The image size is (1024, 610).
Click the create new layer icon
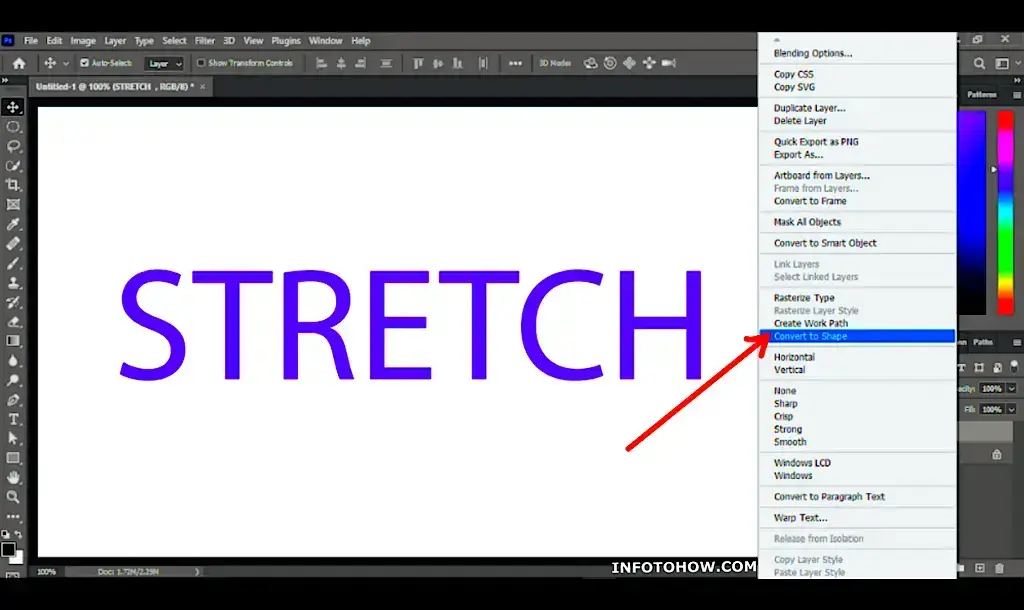(x=980, y=568)
